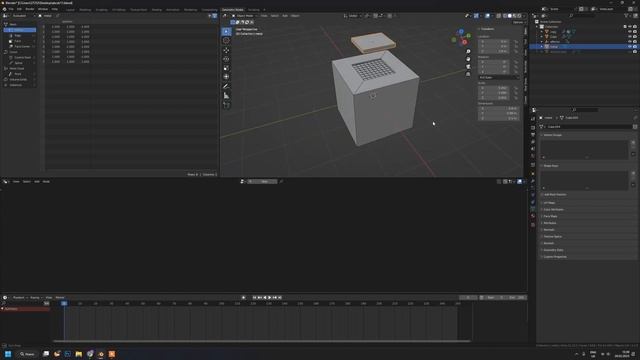This screenshot has width=640, height=360.
Task: Collapse the Vertex Groups panel
Action: [x=552, y=135]
